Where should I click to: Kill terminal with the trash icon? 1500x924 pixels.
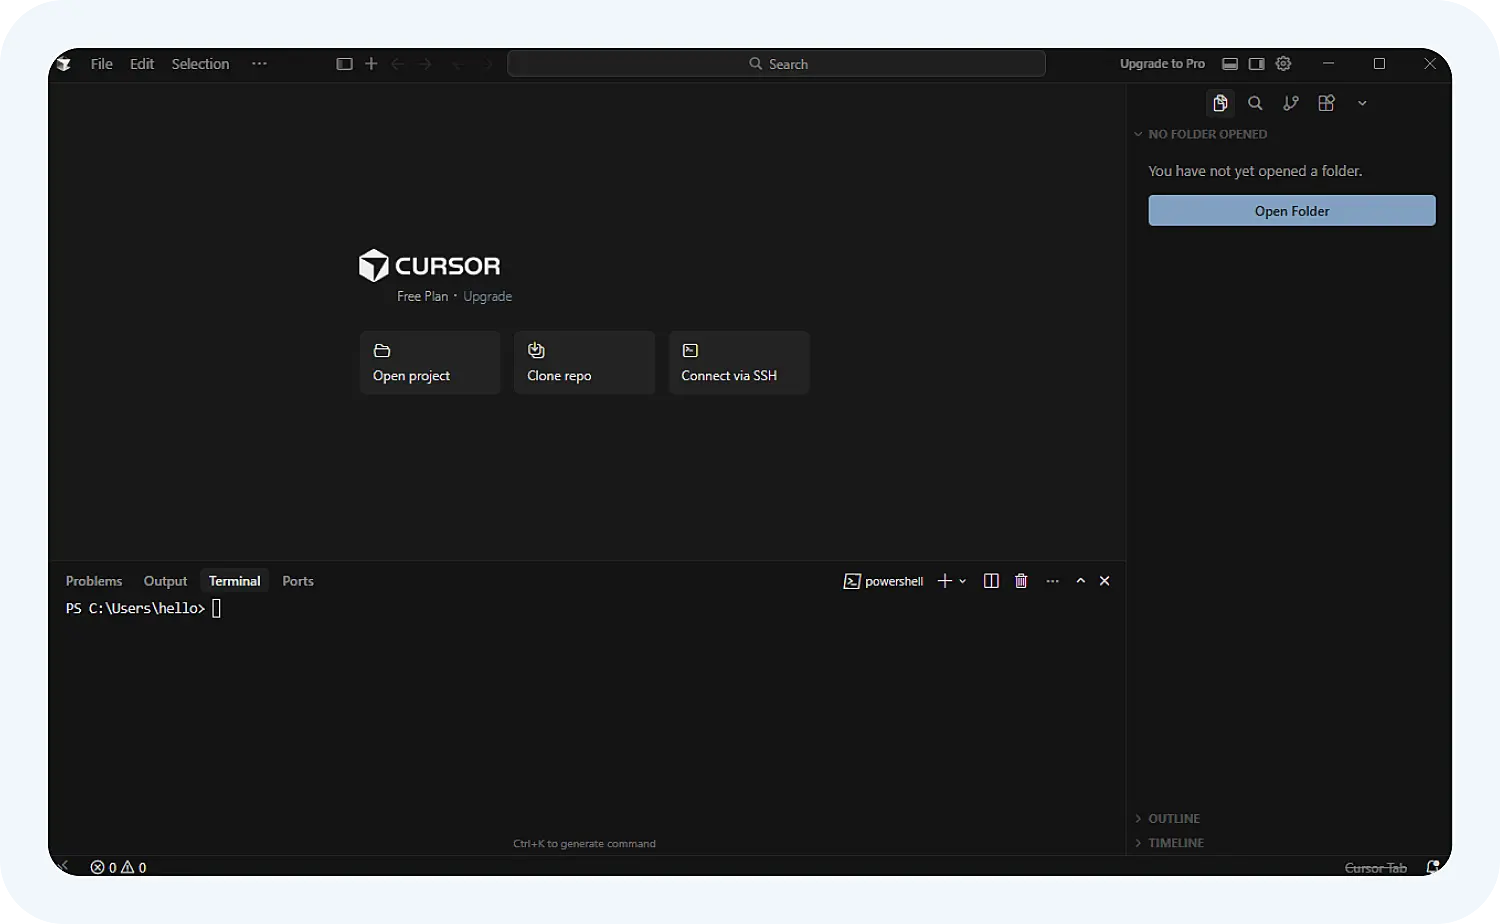(1021, 581)
